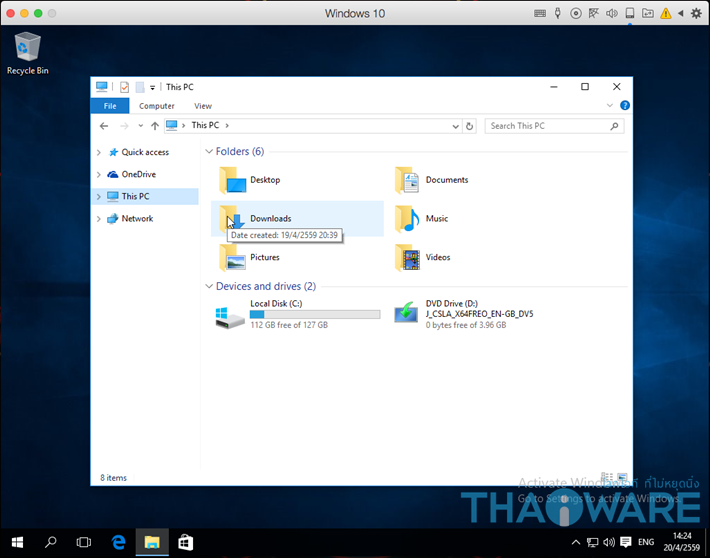Expand Quick access in navigation pane
Viewport: 710px width, 558px height.
[x=98, y=153]
